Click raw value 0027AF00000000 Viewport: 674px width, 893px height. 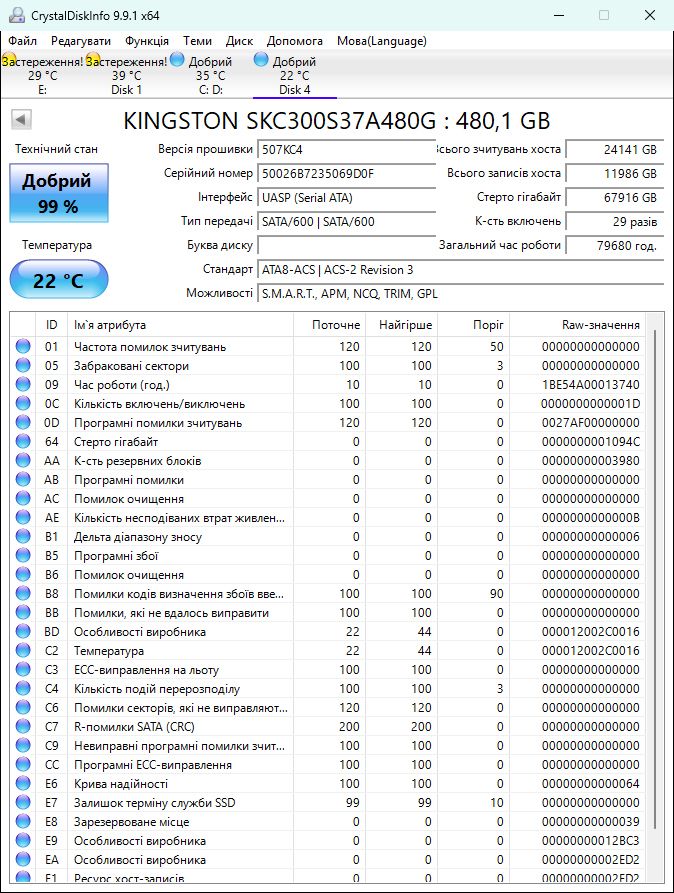590,423
